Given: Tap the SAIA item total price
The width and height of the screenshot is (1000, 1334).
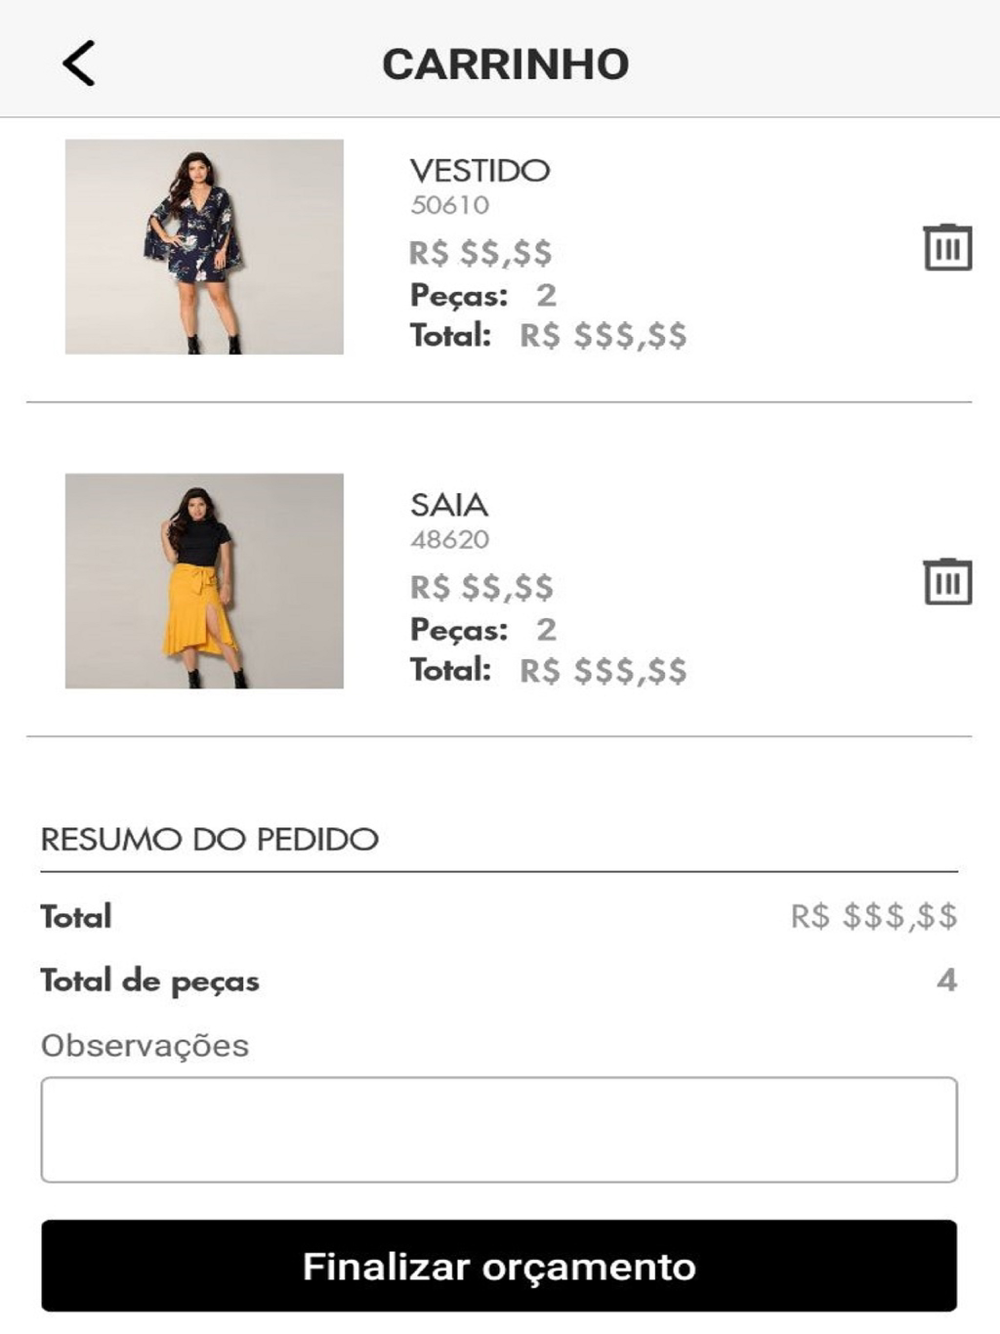Looking at the screenshot, I should (603, 671).
